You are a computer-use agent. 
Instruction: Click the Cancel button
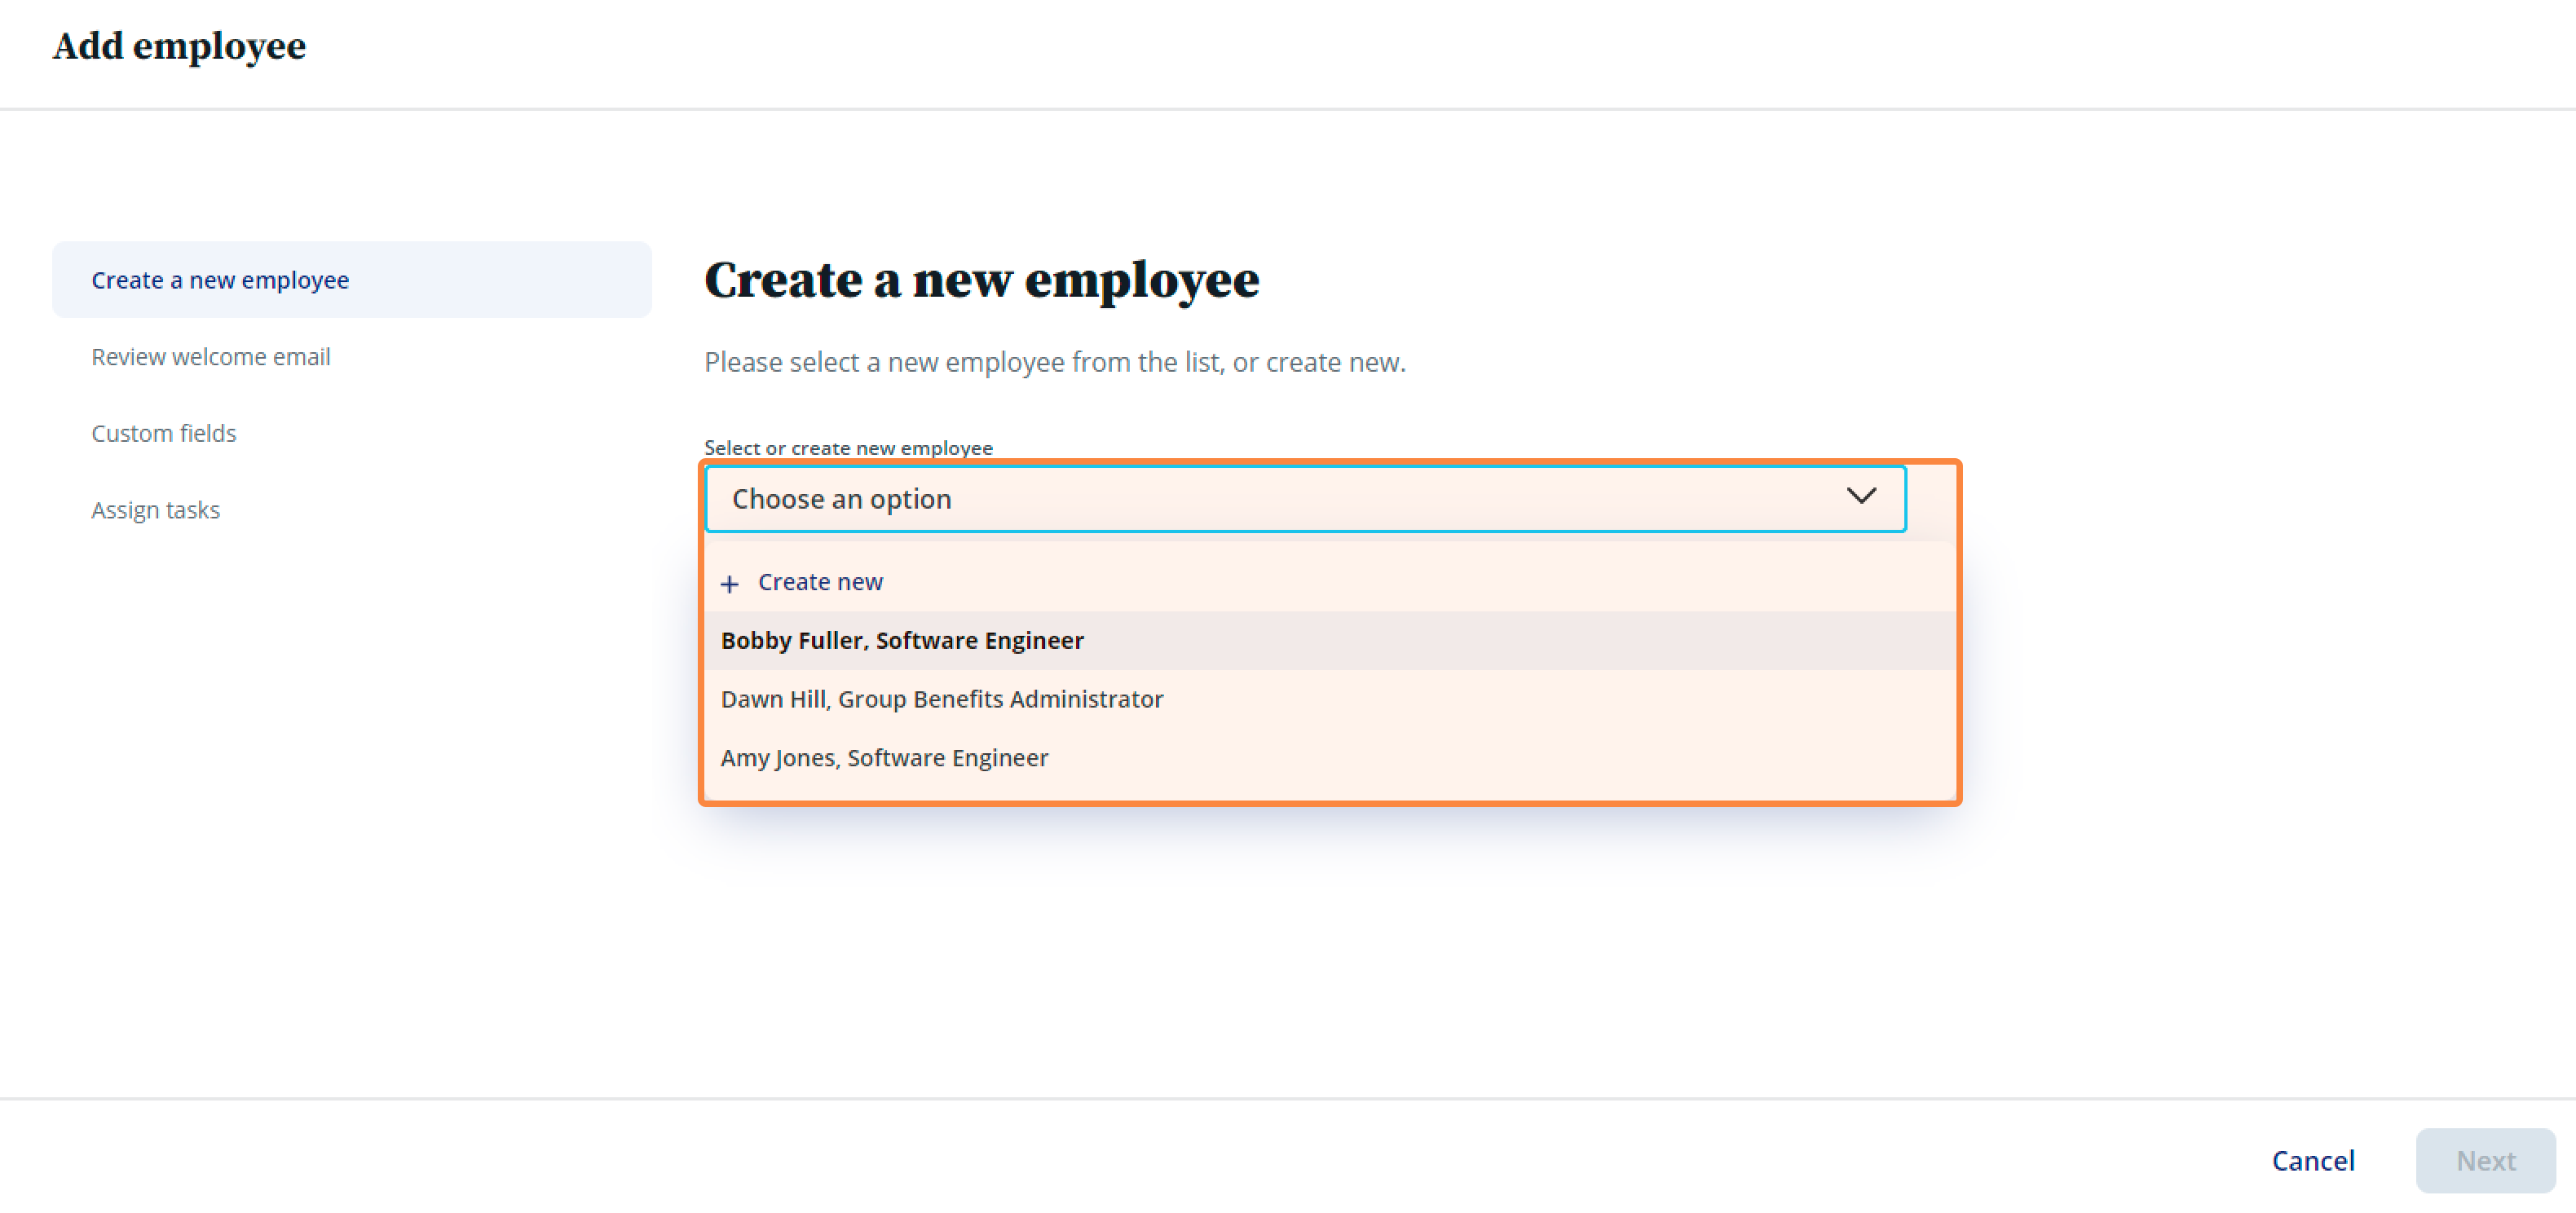click(x=2312, y=1160)
